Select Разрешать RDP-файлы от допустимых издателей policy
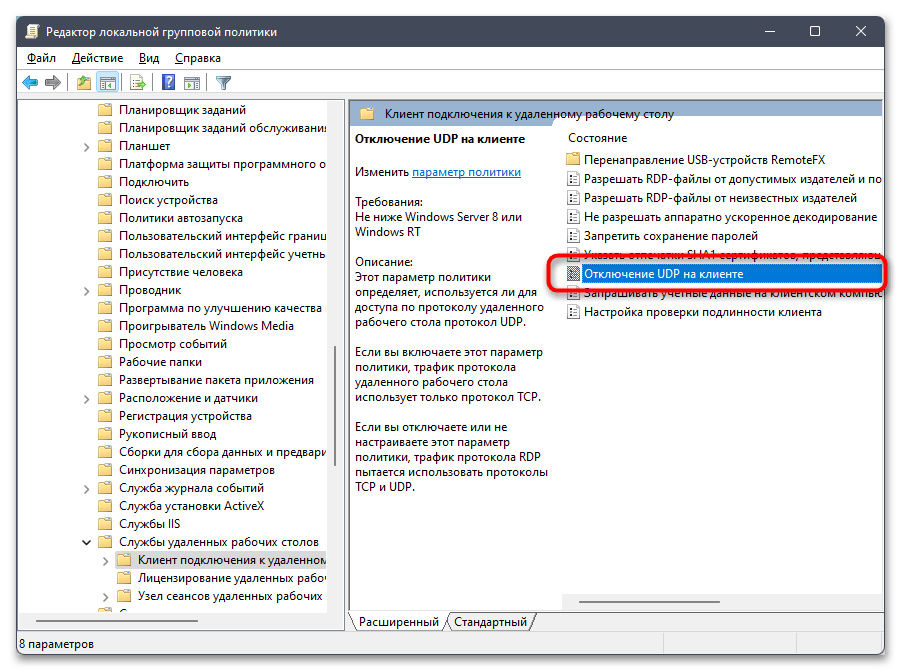The width and height of the screenshot is (901, 671). pyautogui.click(x=733, y=179)
